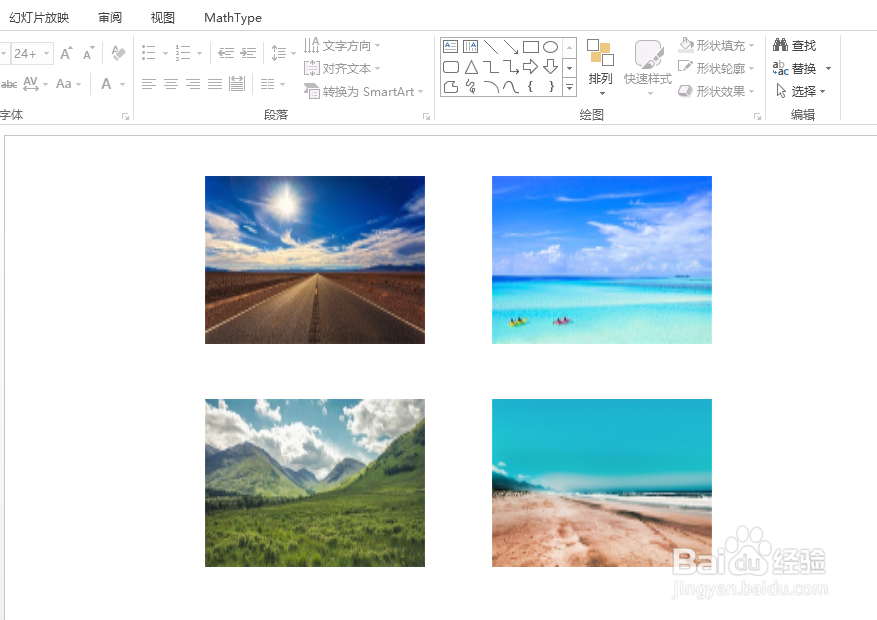The height and width of the screenshot is (620, 877).
Task: Toggle strikethrough formatting
Action: coord(9,83)
